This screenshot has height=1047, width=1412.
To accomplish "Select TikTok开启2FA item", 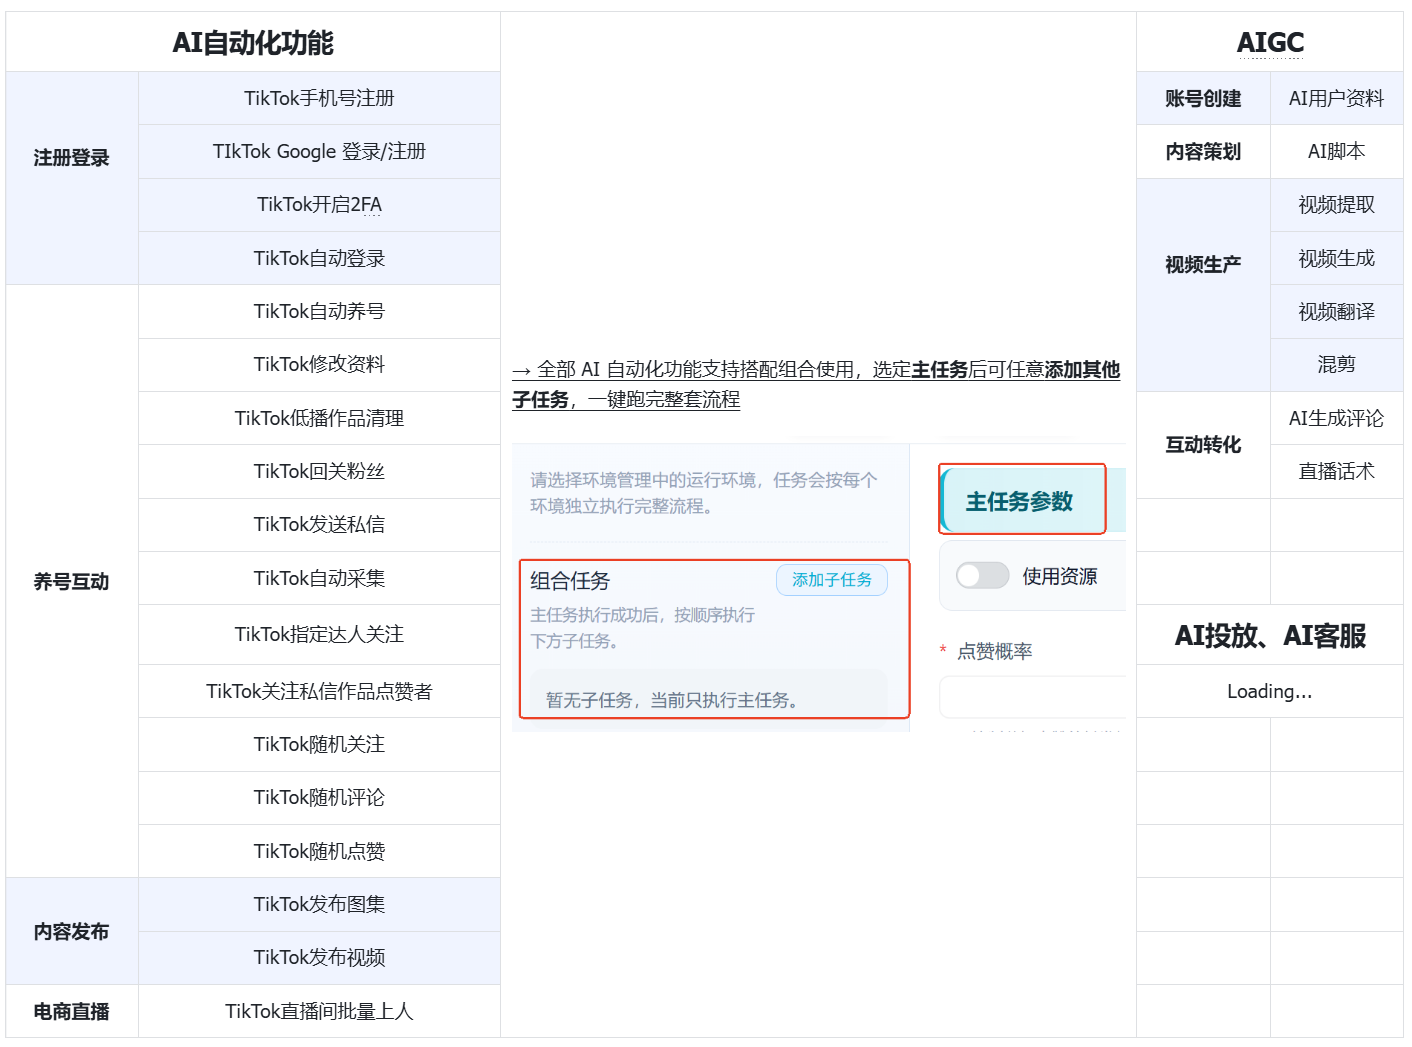I will pos(319,205).
